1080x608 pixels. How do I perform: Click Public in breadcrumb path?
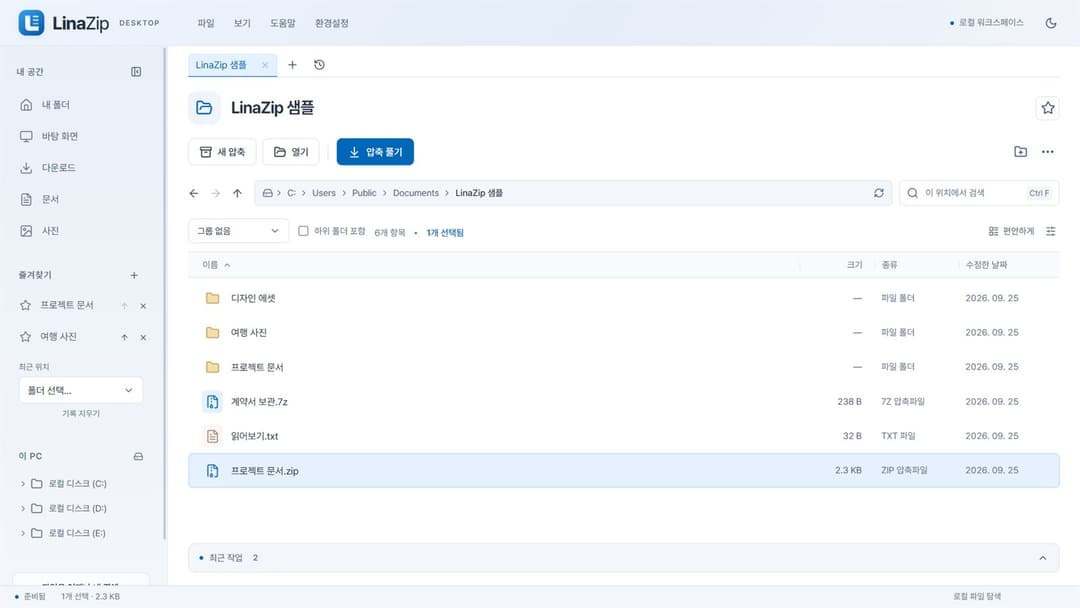click(x=364, y=193)
